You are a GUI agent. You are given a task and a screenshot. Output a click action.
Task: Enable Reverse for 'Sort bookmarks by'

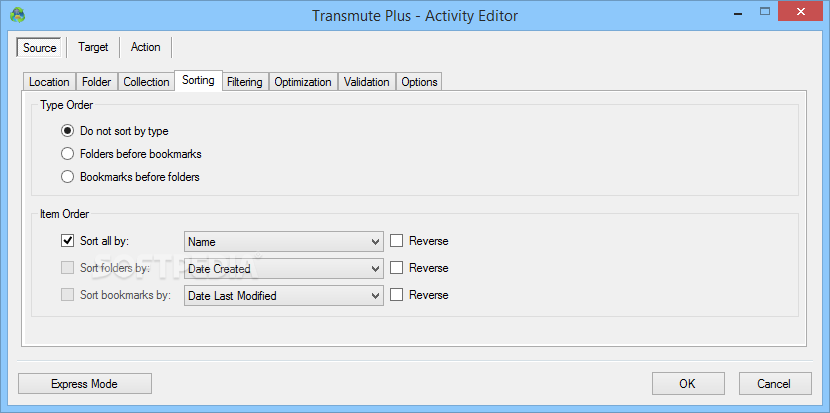(396, 295)
